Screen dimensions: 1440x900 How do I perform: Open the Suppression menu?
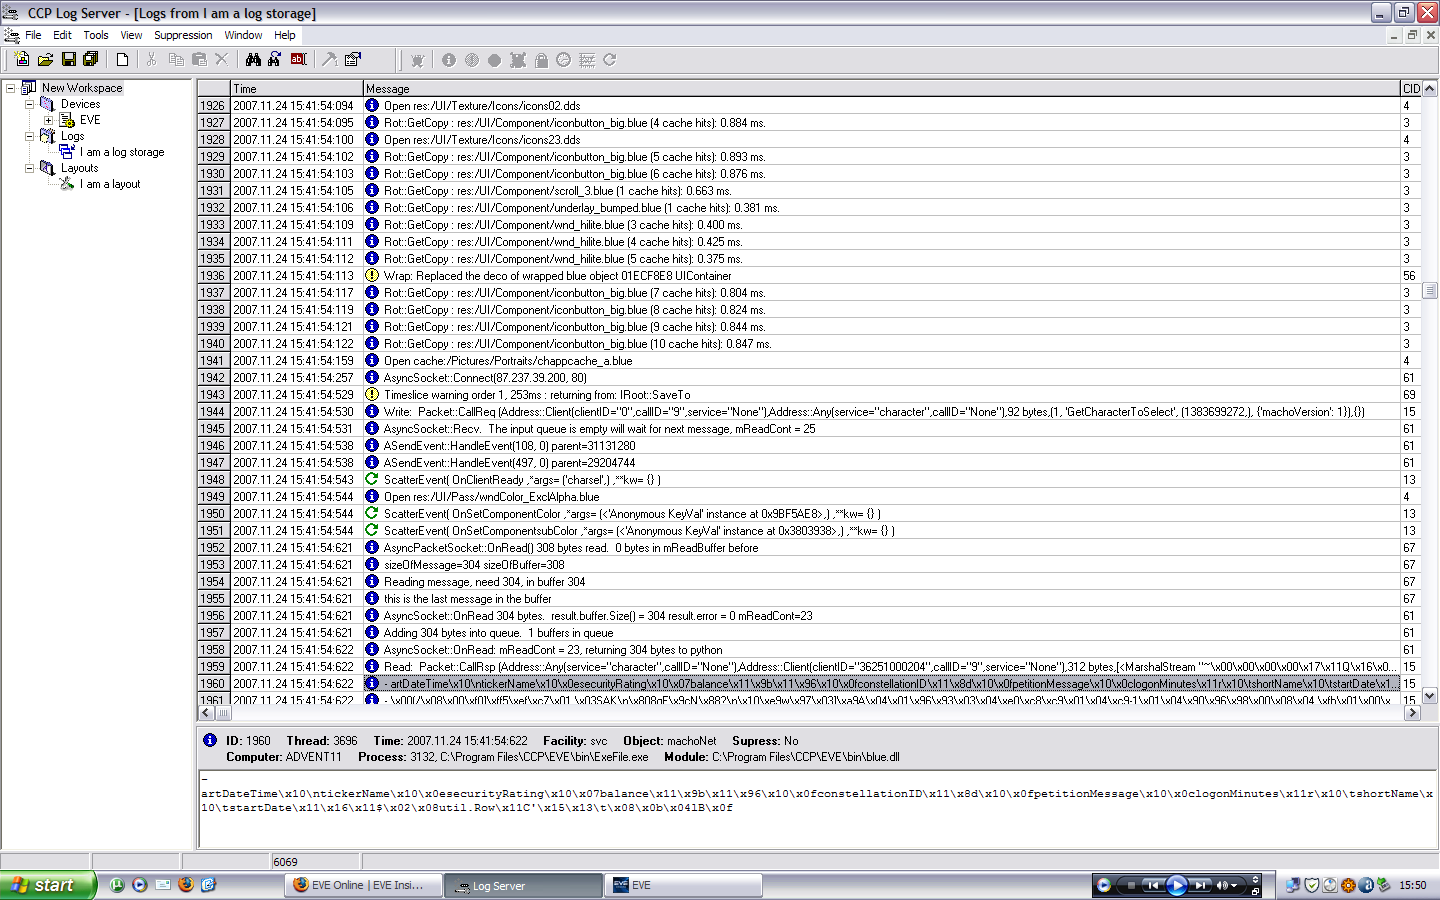[183, 35]
